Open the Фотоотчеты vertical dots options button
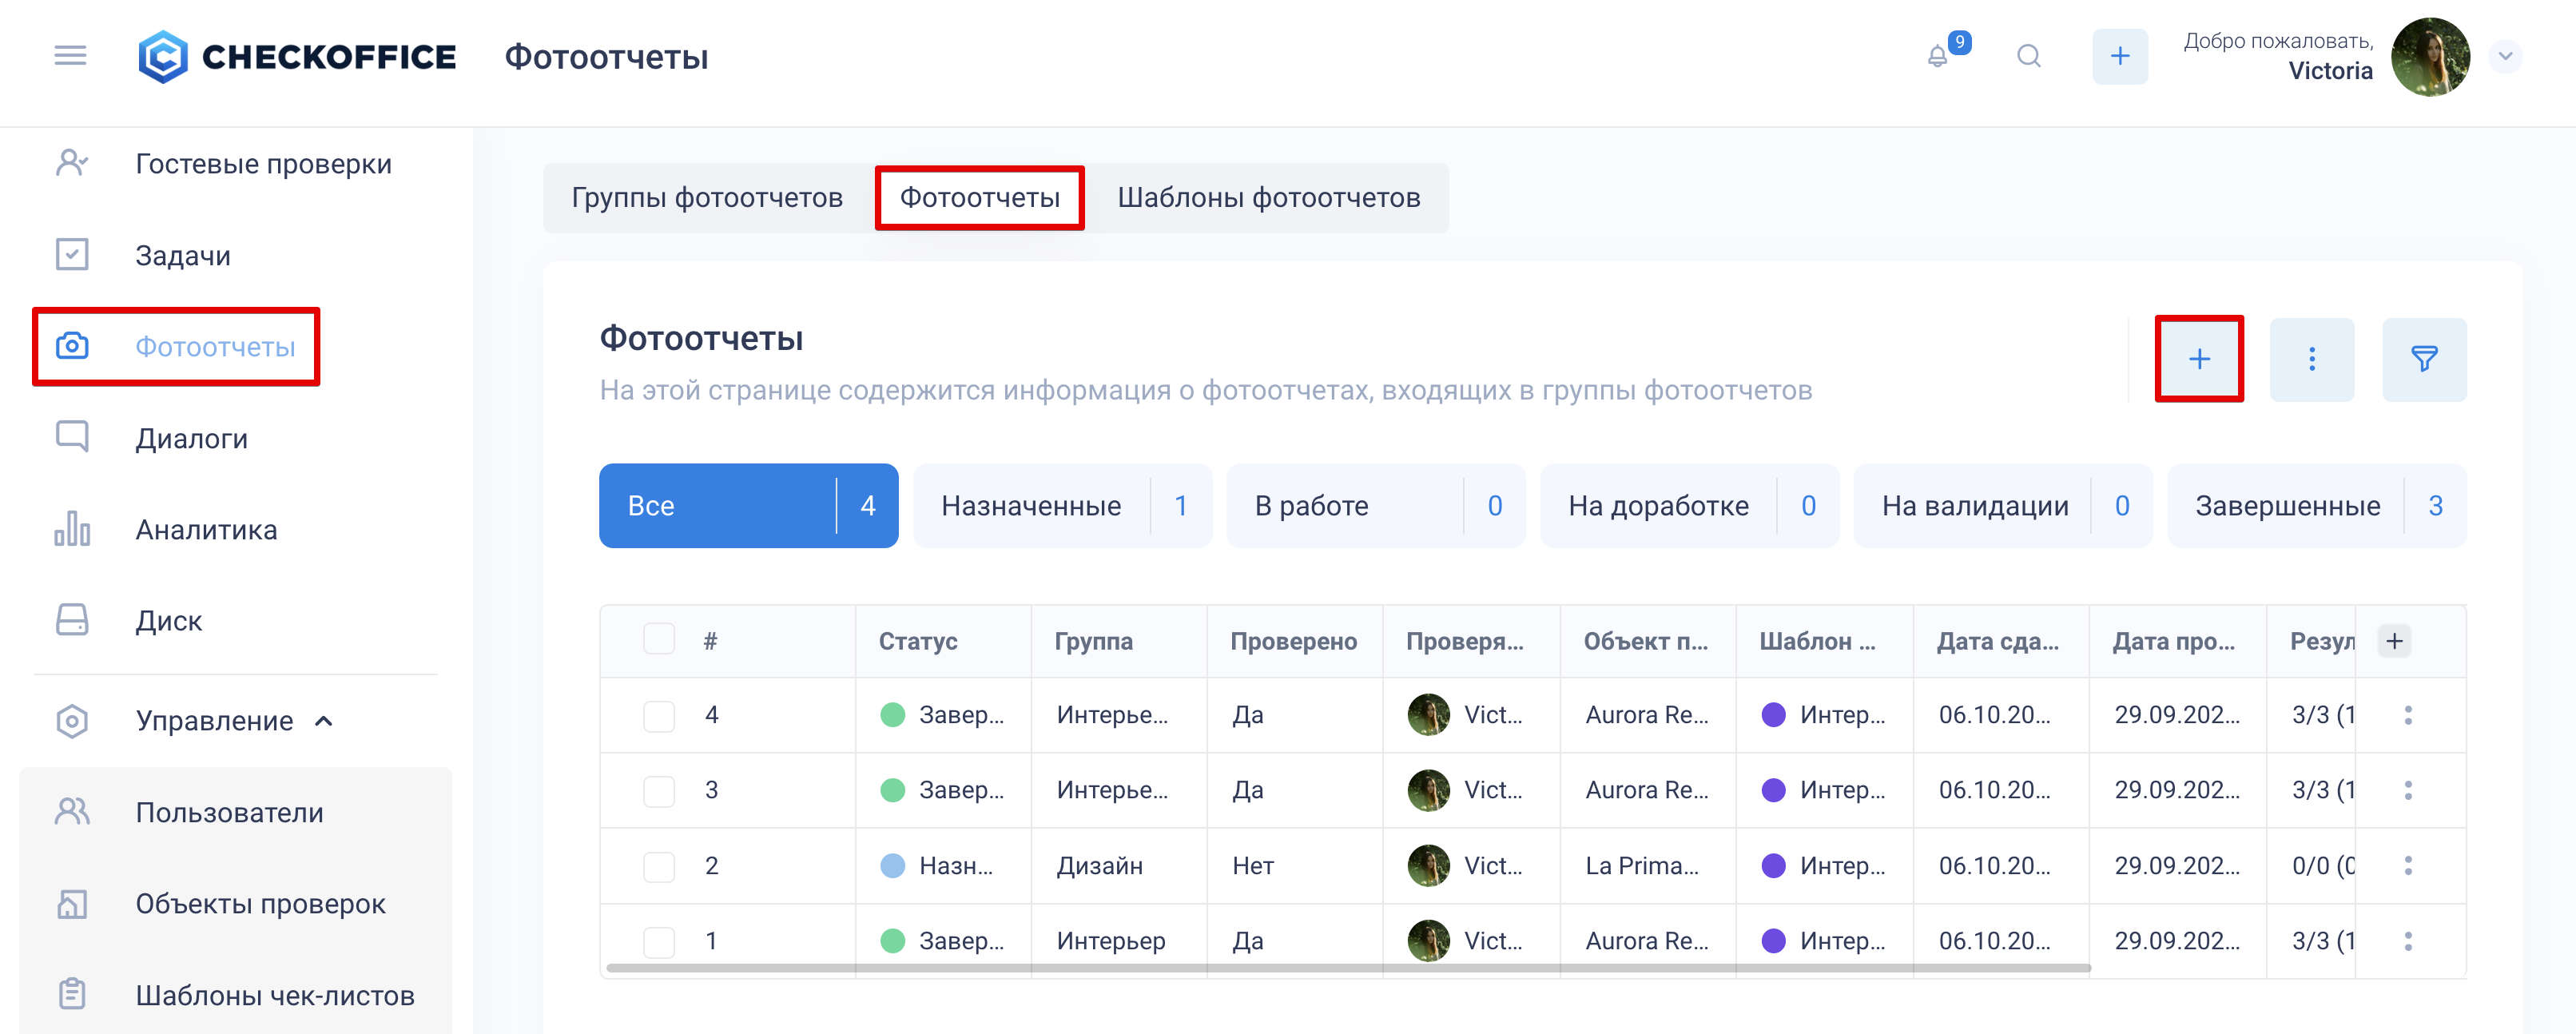This screenshot has height=1034, width=2576. (x=2311, y=359)
